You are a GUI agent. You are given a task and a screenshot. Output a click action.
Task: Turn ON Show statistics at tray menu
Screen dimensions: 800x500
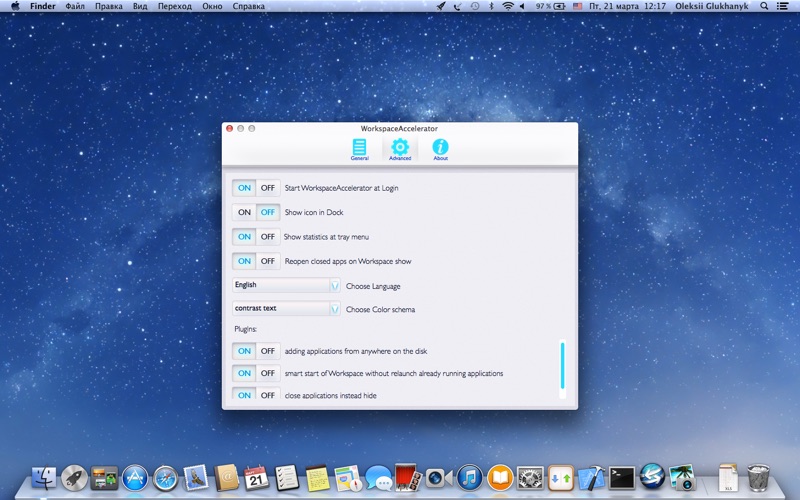(244, 237)
